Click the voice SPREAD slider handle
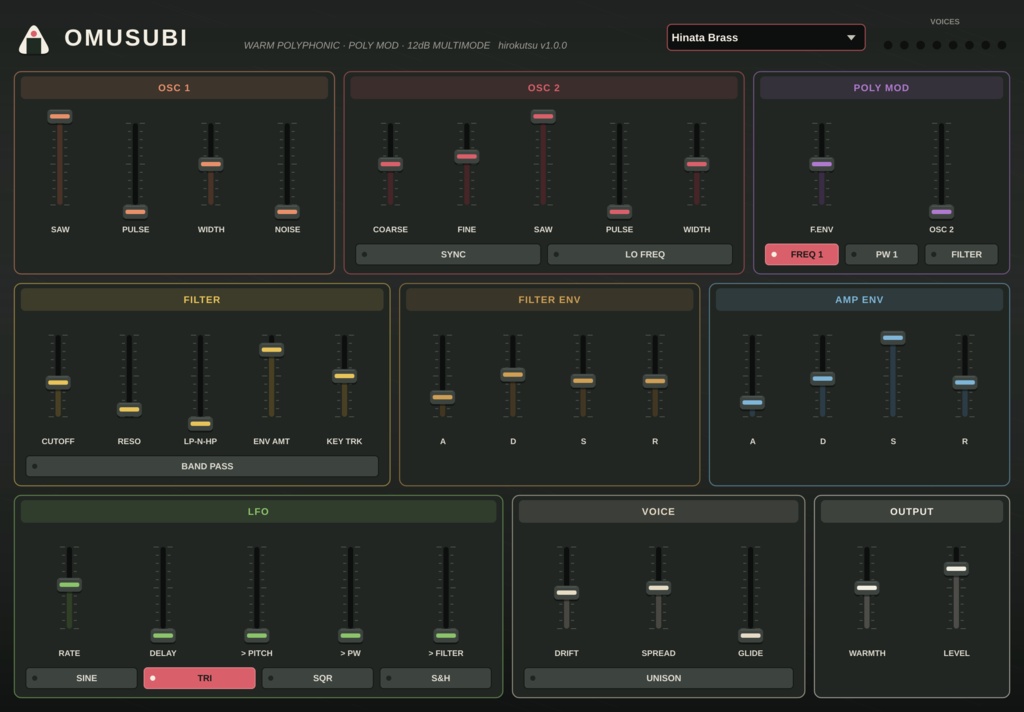Screen dimensions: 1024x712 tap(658, 588)
